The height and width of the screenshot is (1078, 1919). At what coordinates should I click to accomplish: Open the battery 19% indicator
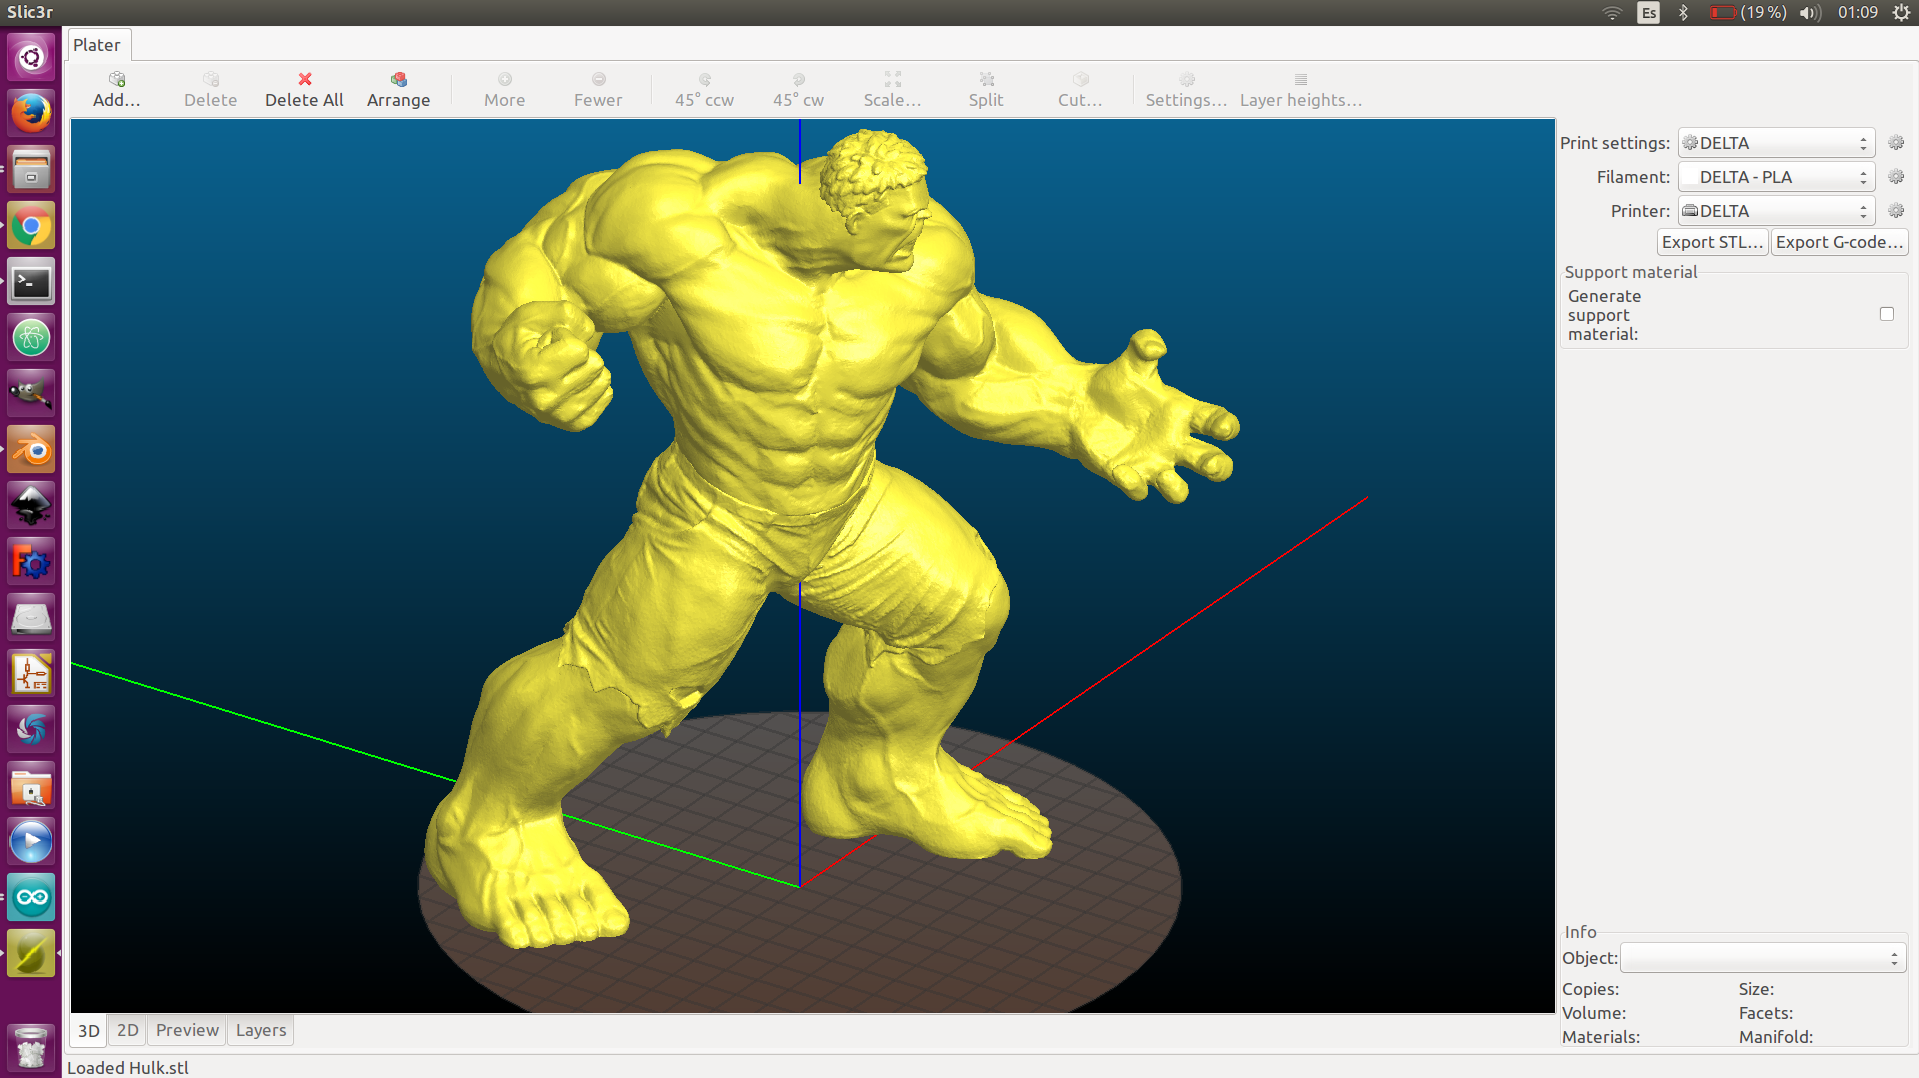pos(1748,13)
